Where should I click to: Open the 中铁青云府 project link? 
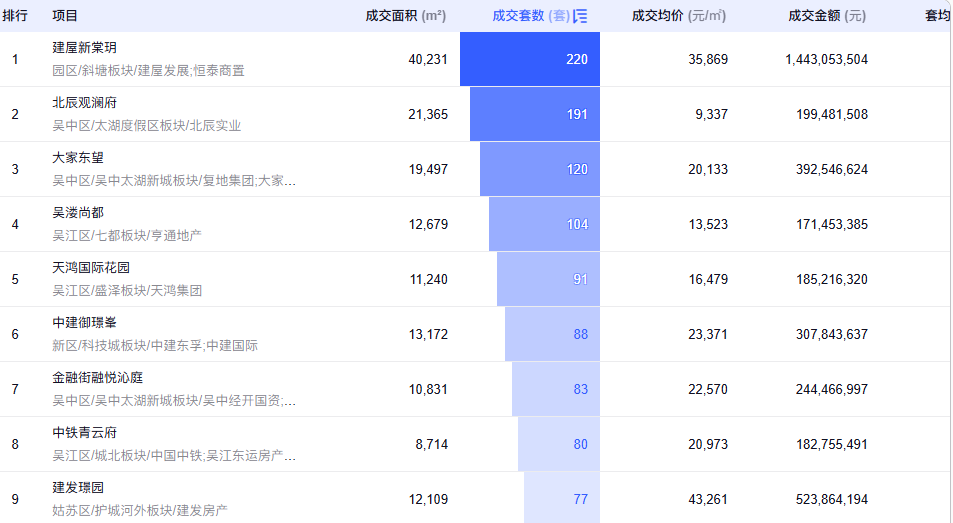click(x=84, y=432)
